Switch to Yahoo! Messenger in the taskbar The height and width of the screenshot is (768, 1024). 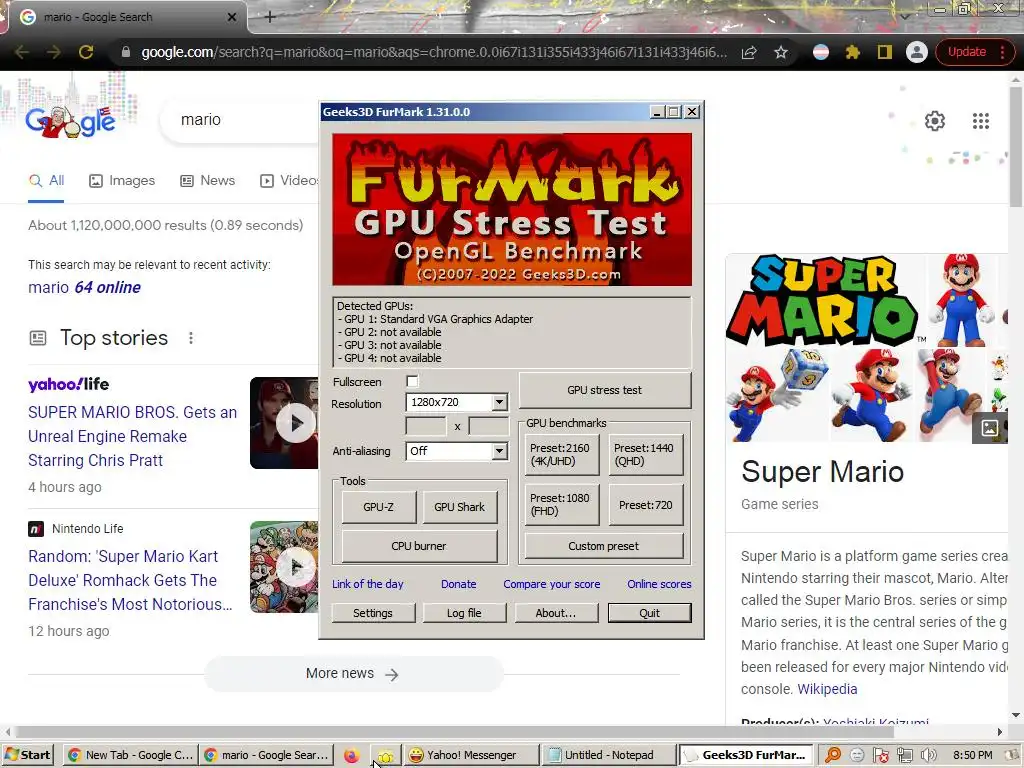tap(470, 755)
